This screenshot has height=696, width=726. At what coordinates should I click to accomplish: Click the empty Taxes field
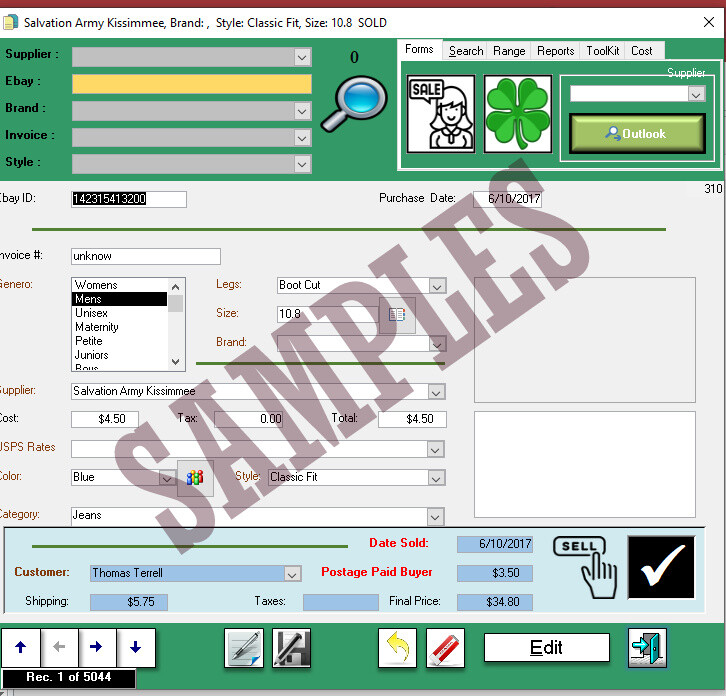[340, 602]
